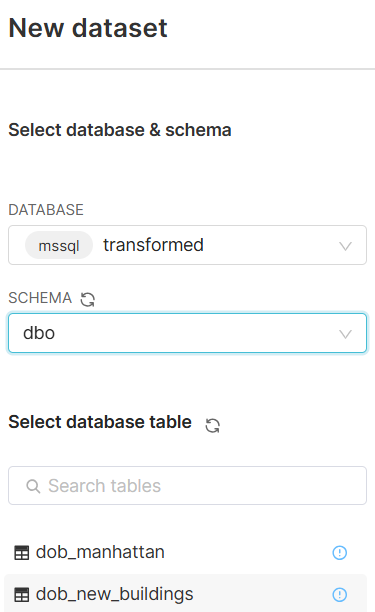Open the Schema dropdown showing dbo
Screen dimensions: 375x612
tap(187, 333)
